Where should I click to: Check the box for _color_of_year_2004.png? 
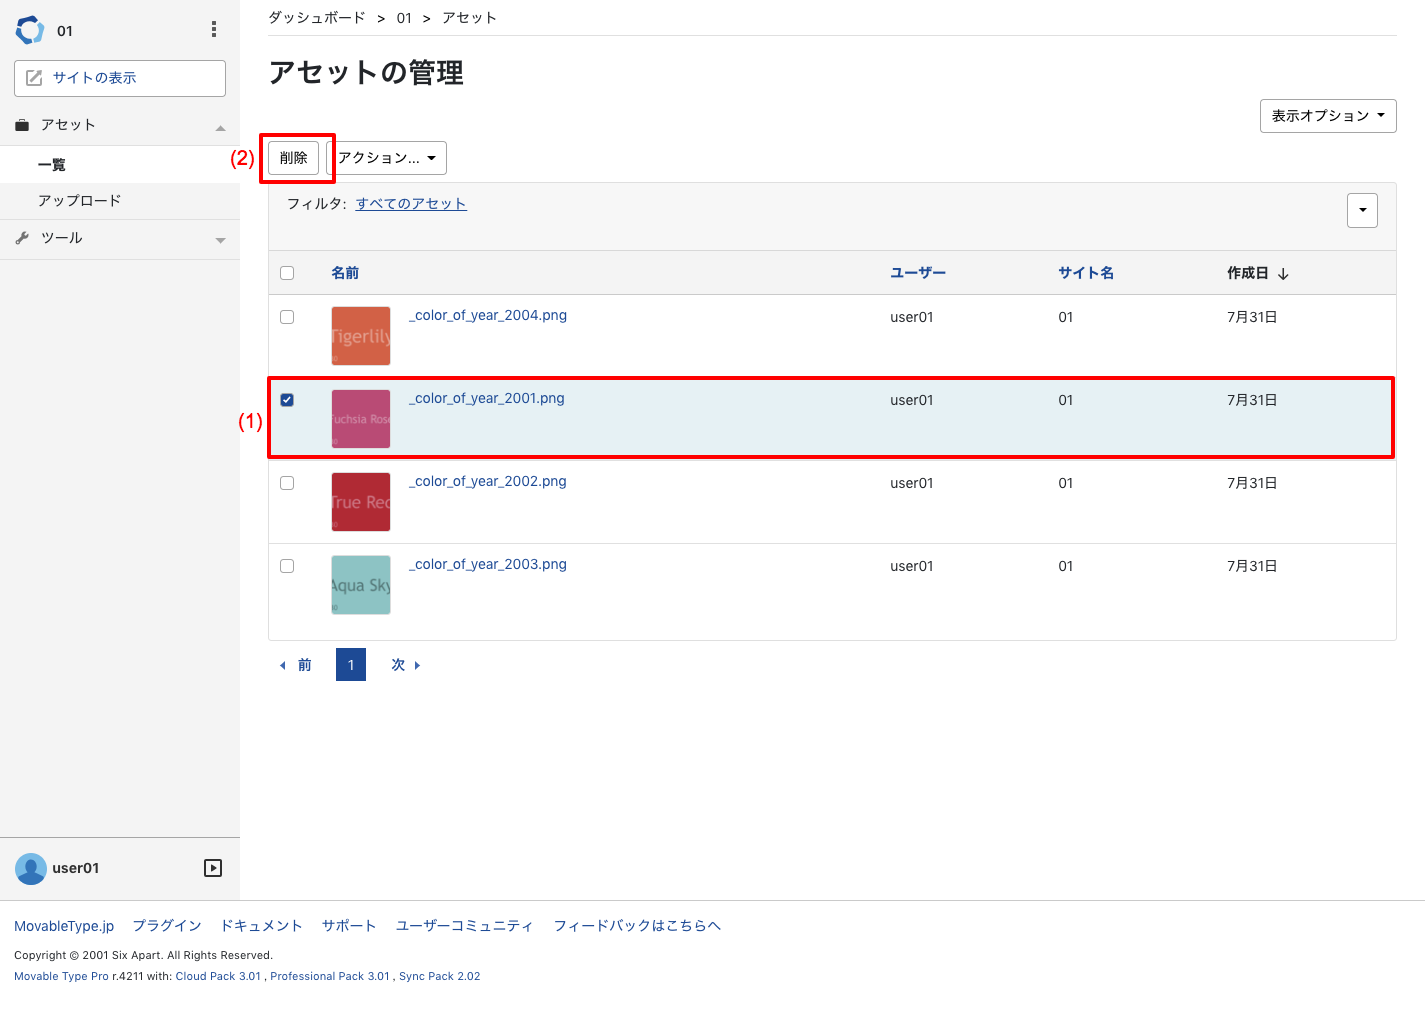(287, 317)
